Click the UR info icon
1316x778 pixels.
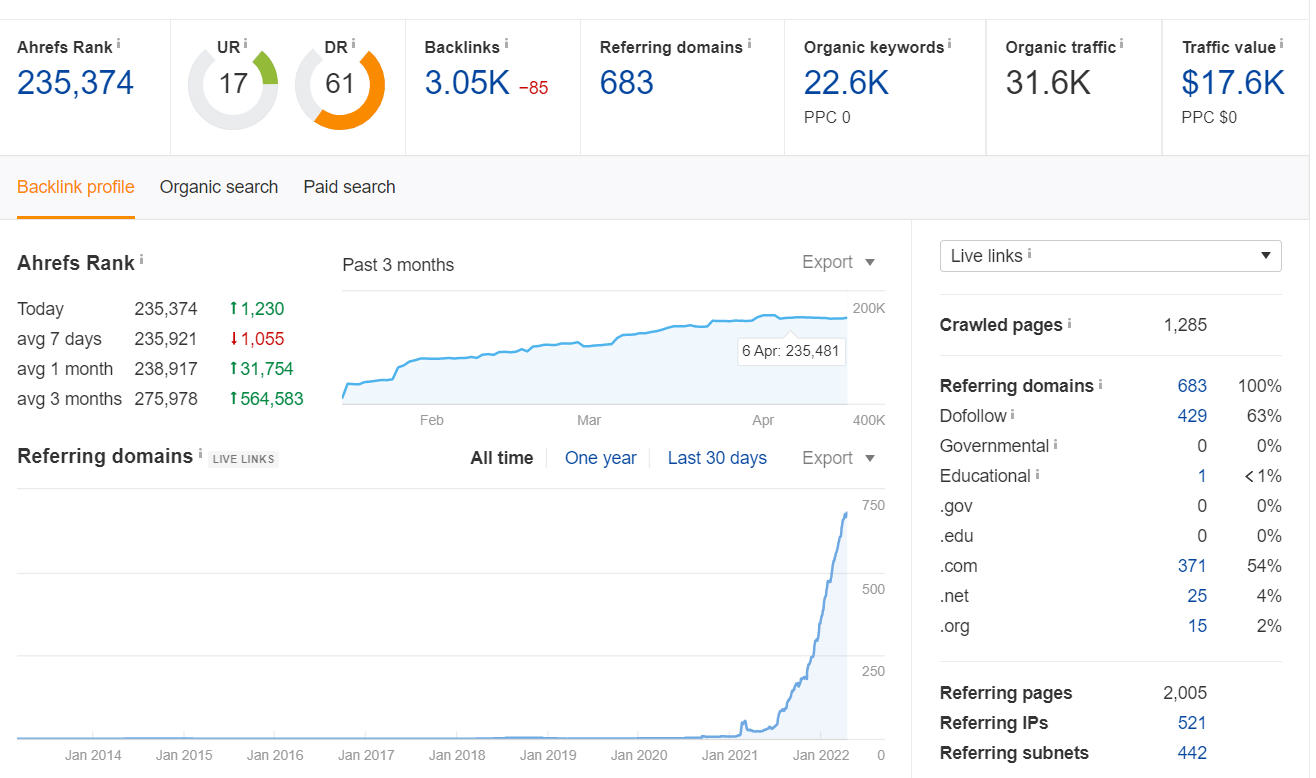245,43
